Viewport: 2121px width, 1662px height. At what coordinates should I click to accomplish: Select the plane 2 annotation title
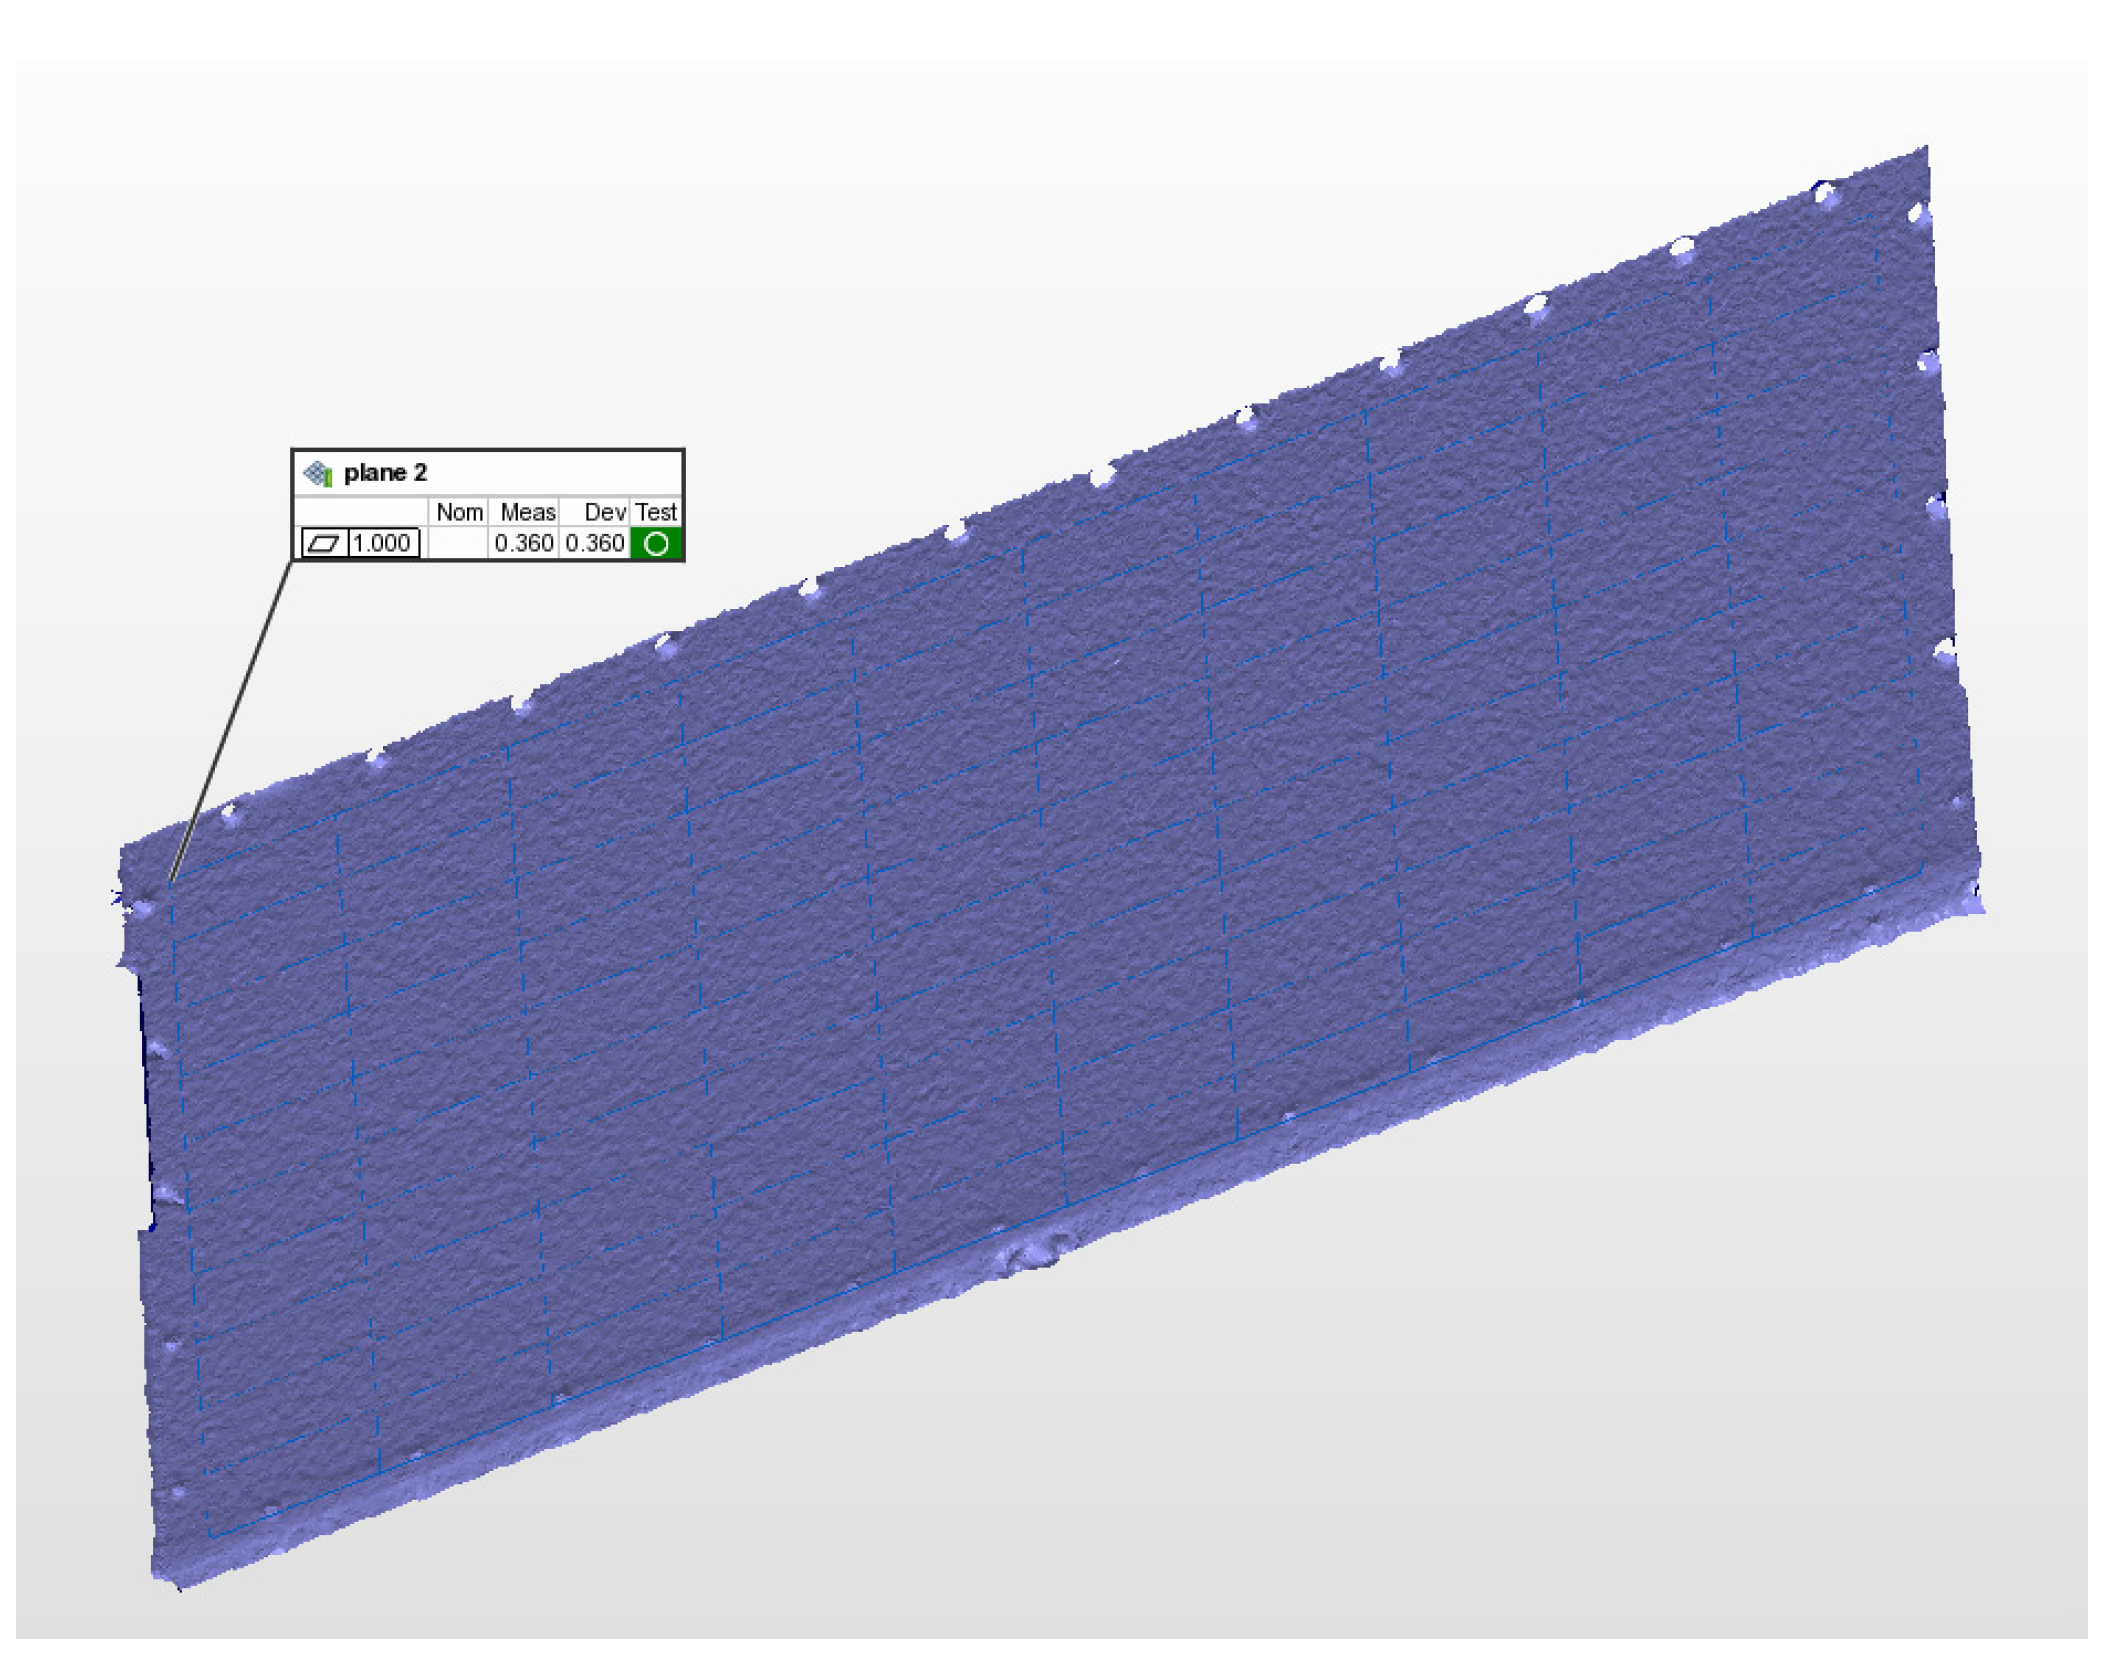tap(385, 473)
